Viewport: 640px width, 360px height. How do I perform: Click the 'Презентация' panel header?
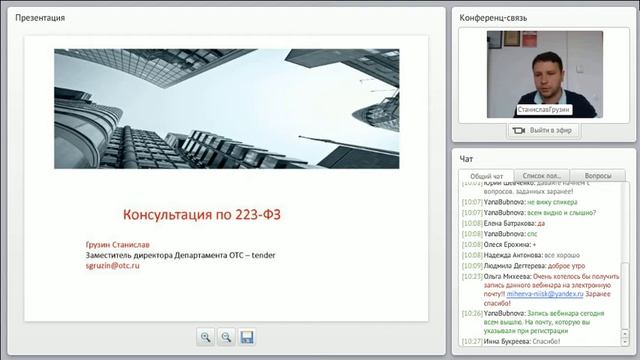pyautogui.click(x=40, y=18)
